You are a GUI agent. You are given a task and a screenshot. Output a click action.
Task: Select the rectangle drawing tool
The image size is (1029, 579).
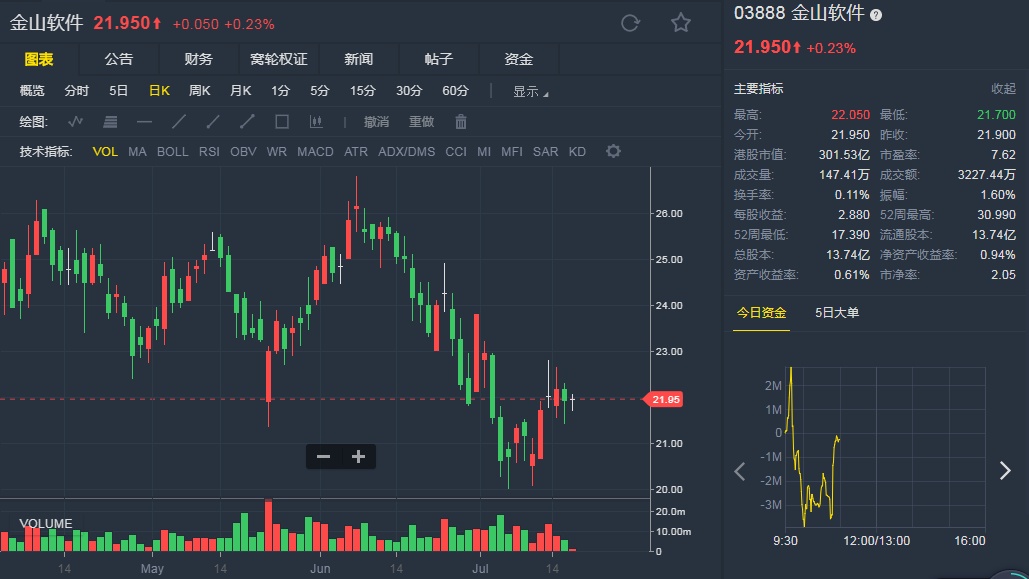pos(282,122)
